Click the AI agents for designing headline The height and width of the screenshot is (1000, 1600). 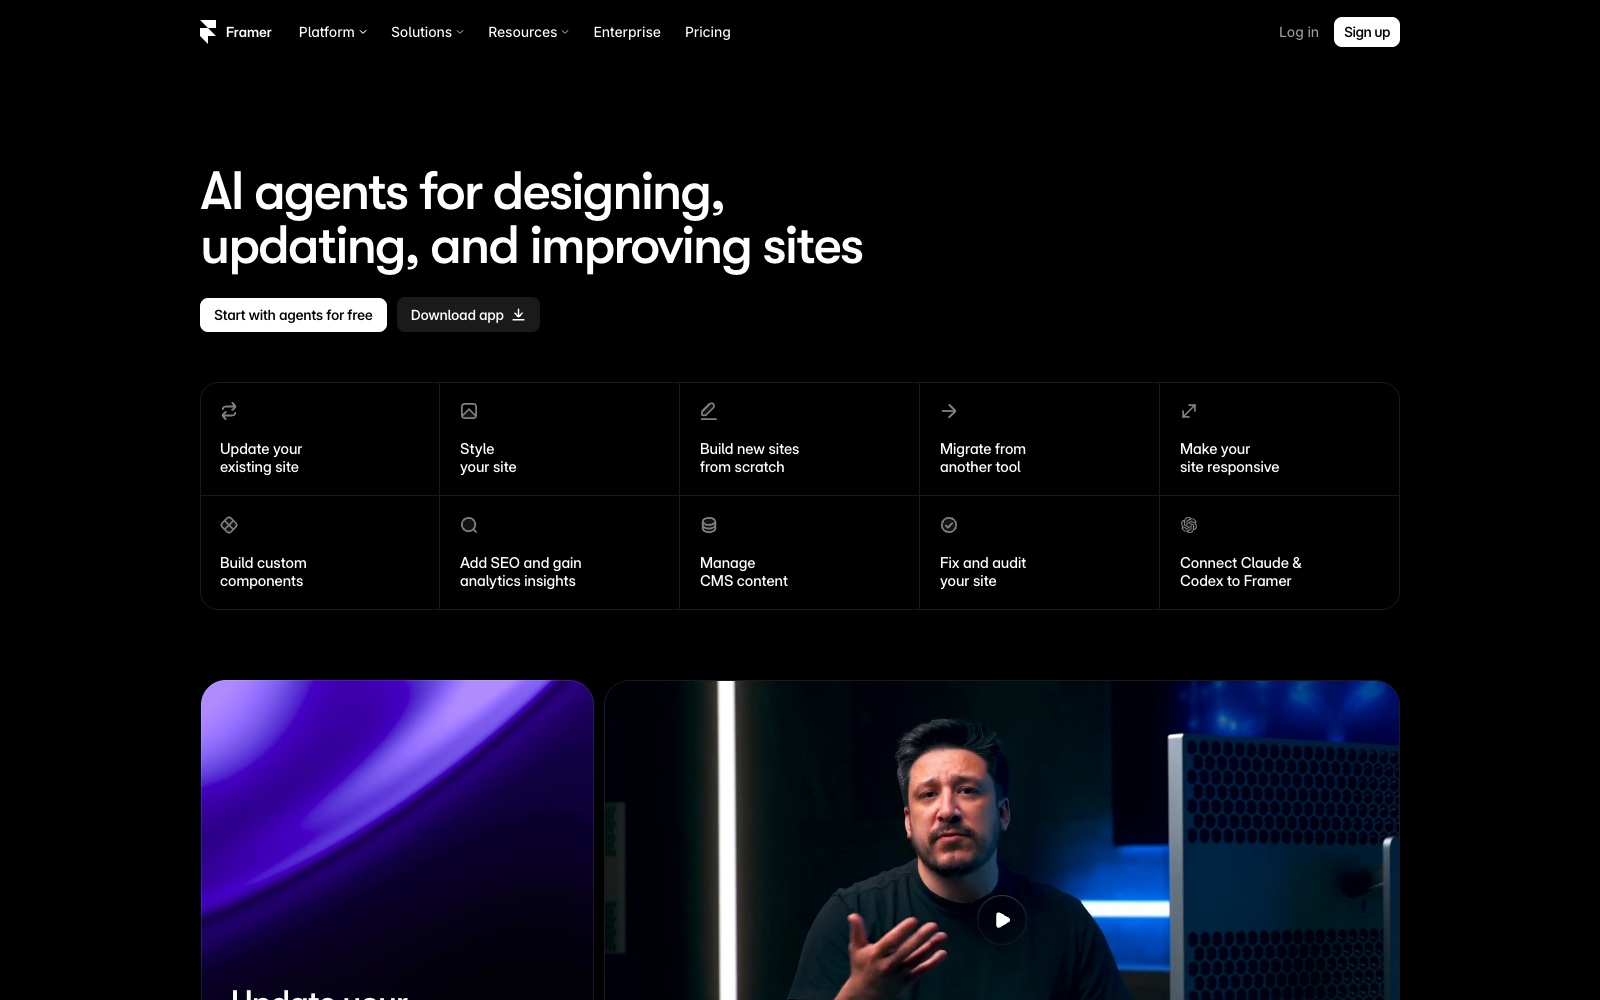tap(531, 219)
